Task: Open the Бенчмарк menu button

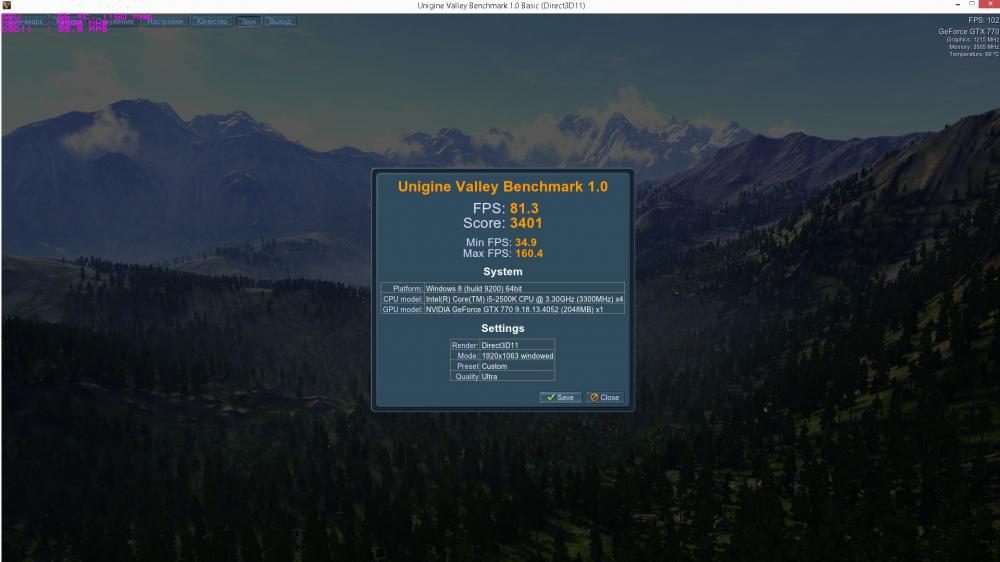Action: pos(24,22)
